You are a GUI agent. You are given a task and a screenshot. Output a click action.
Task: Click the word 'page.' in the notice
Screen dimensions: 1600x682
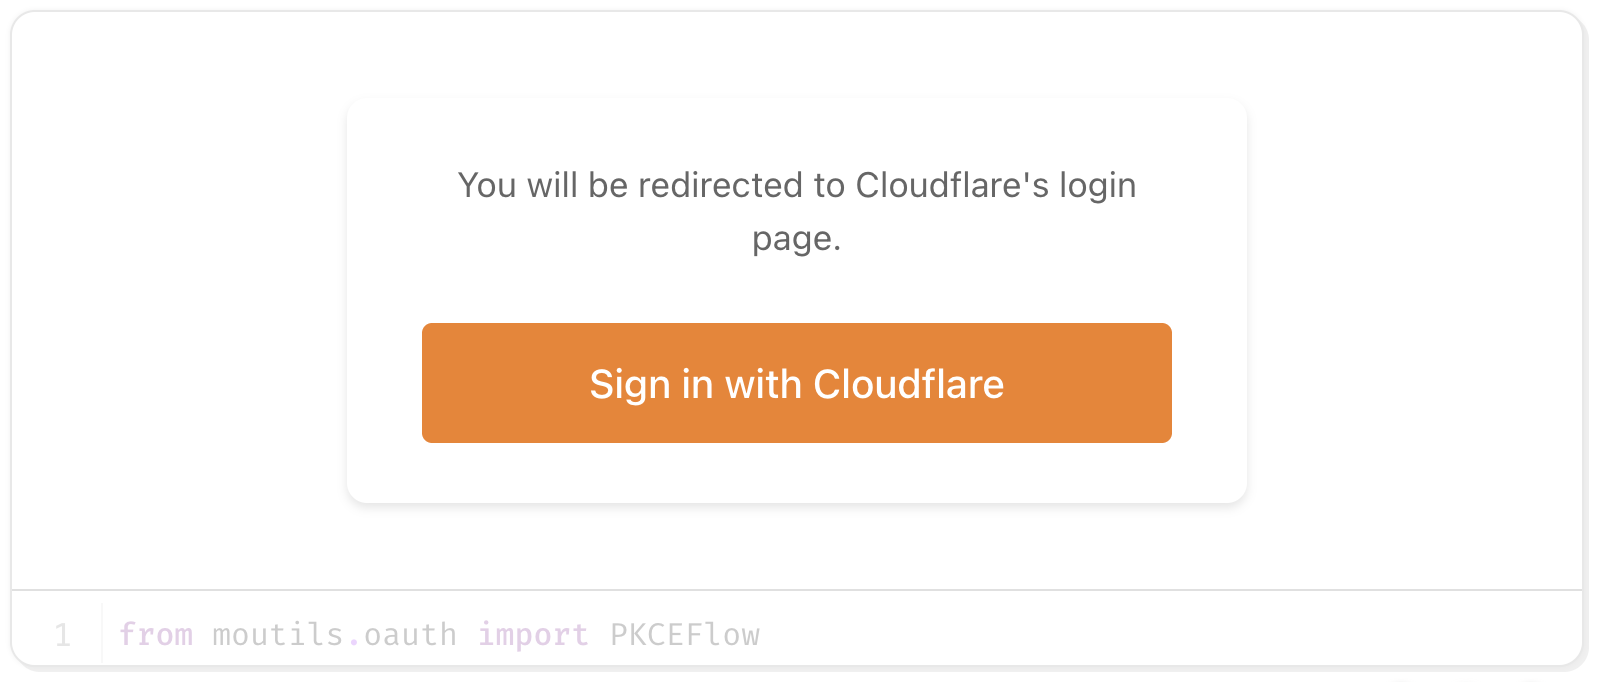pos(796,239)
